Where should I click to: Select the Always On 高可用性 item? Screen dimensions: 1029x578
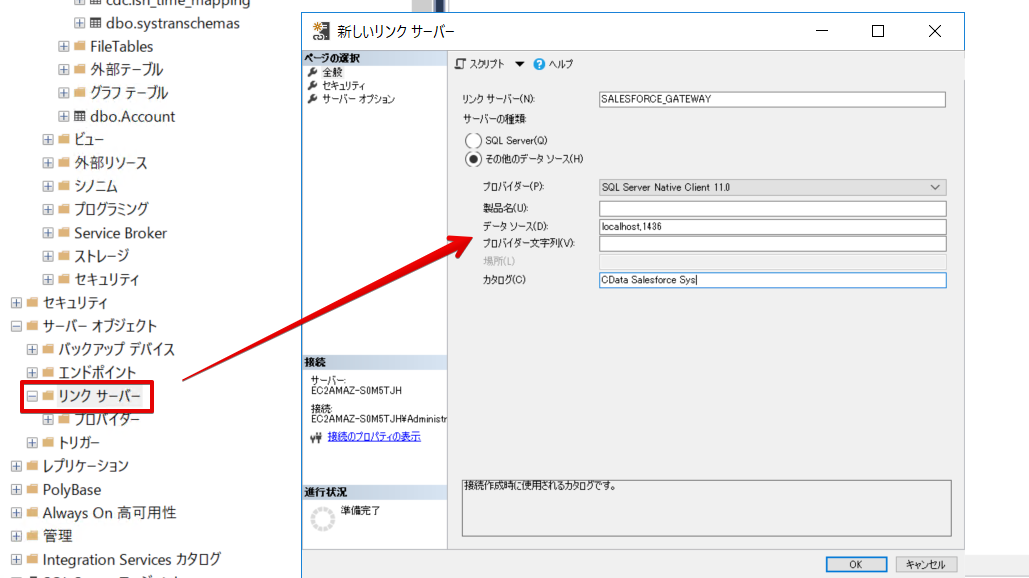(x=109, y=513)
